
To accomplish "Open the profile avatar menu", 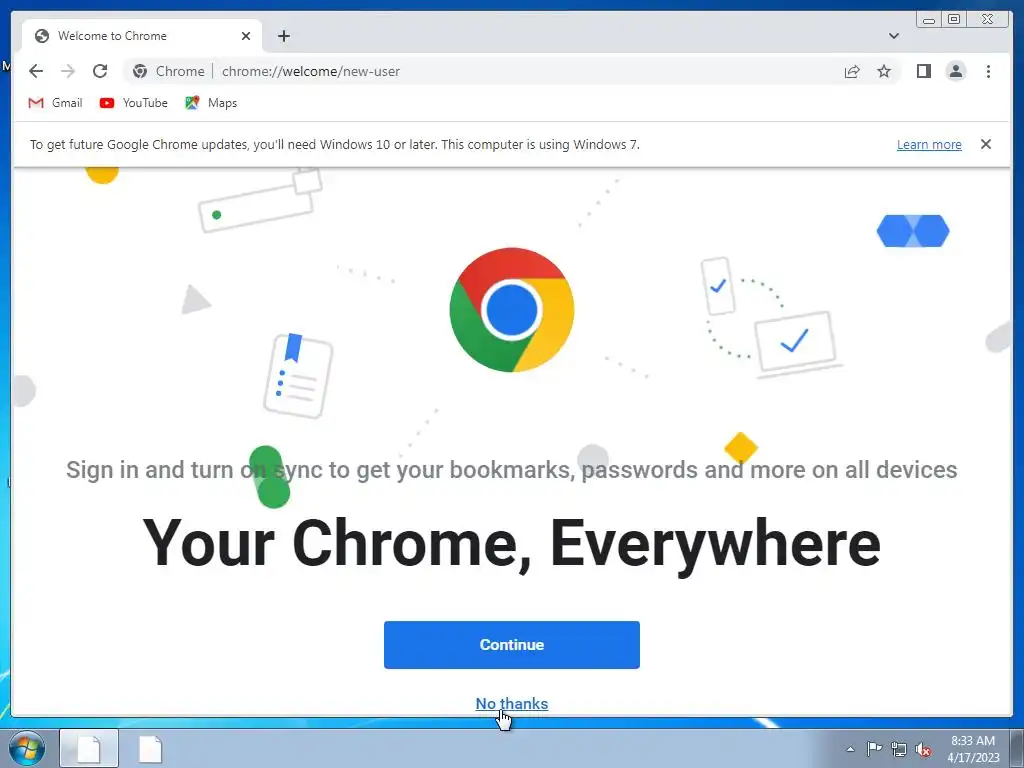I will click(x=955, y=71).
